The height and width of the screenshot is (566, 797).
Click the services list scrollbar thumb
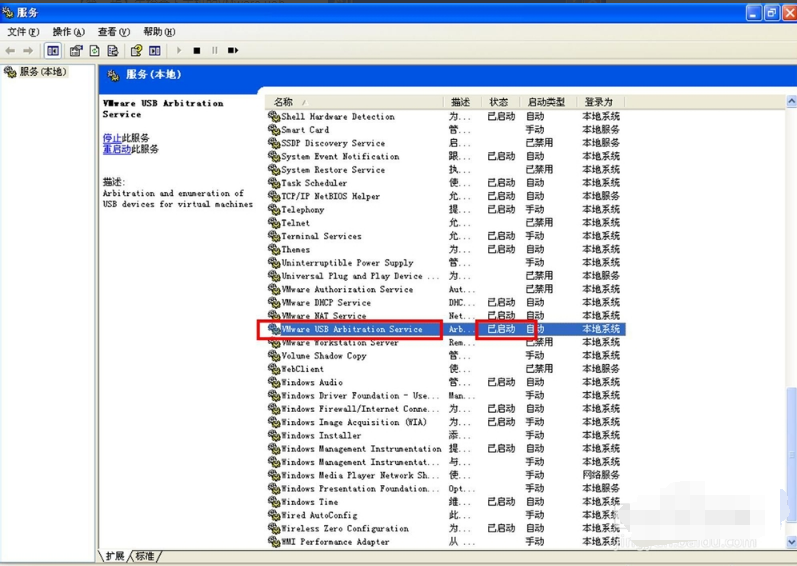click(x=791, y=455)
